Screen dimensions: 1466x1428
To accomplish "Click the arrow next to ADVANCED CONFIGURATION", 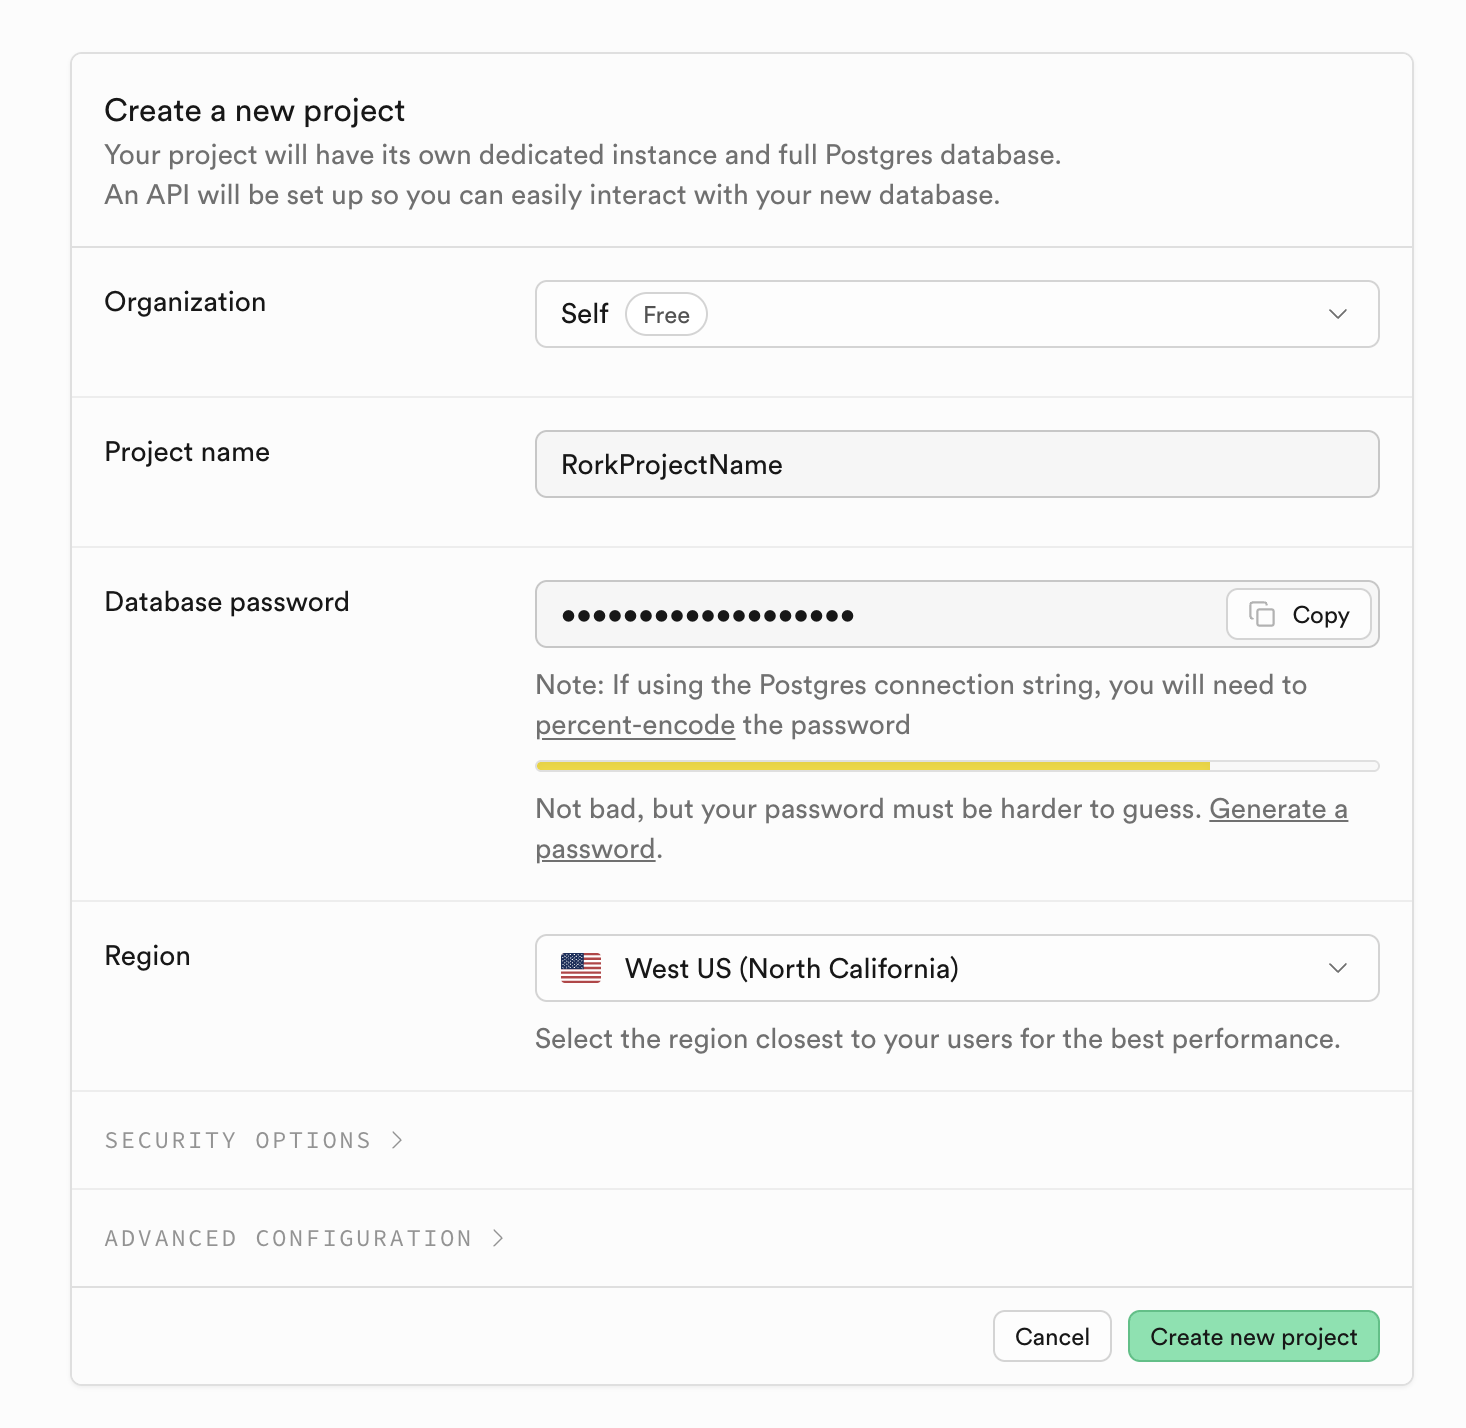I will pyautogui.click(x=497, y=1238).
